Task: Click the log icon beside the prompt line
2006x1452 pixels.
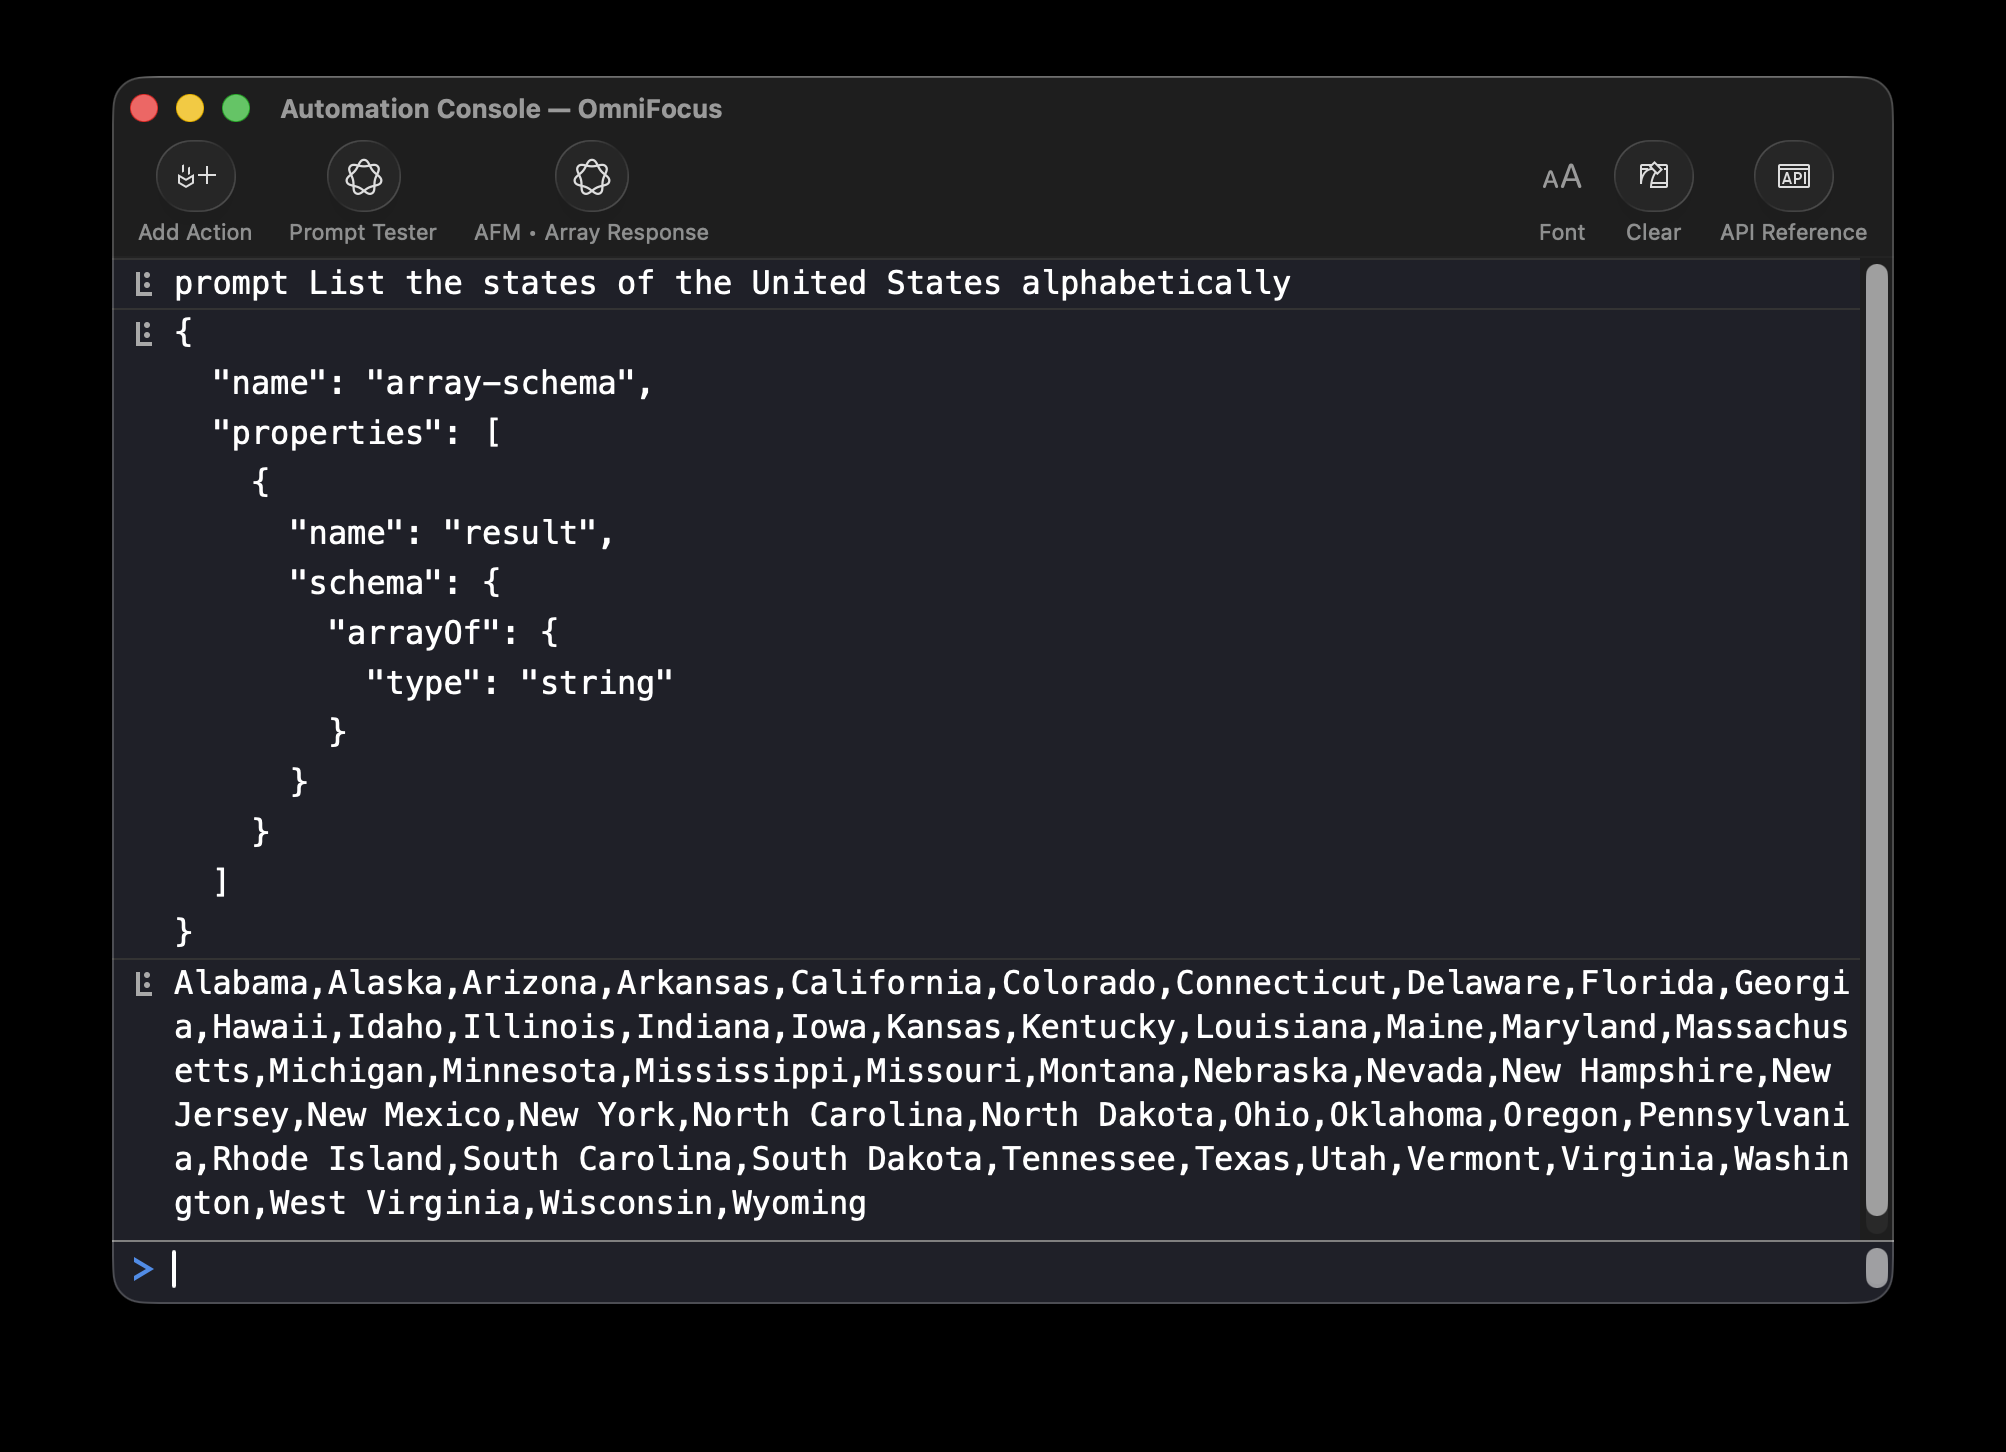Action: 144,284
